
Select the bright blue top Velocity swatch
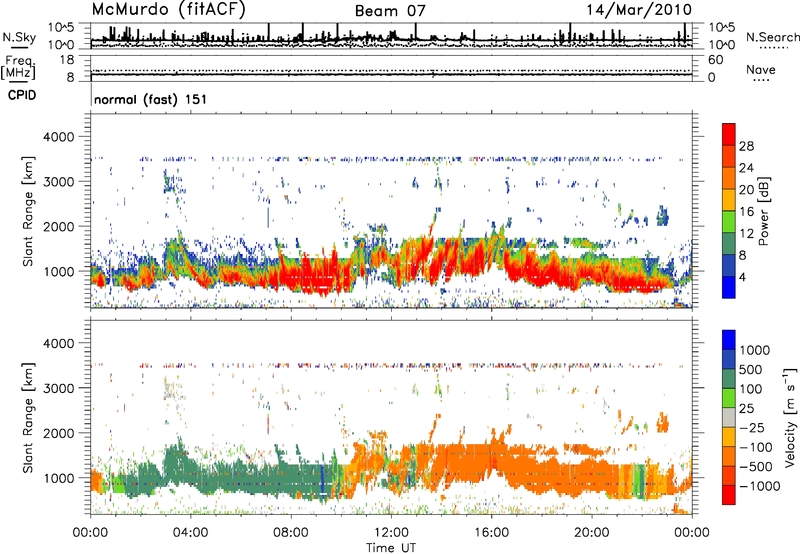pyautogui.click(x=729, y=340)
